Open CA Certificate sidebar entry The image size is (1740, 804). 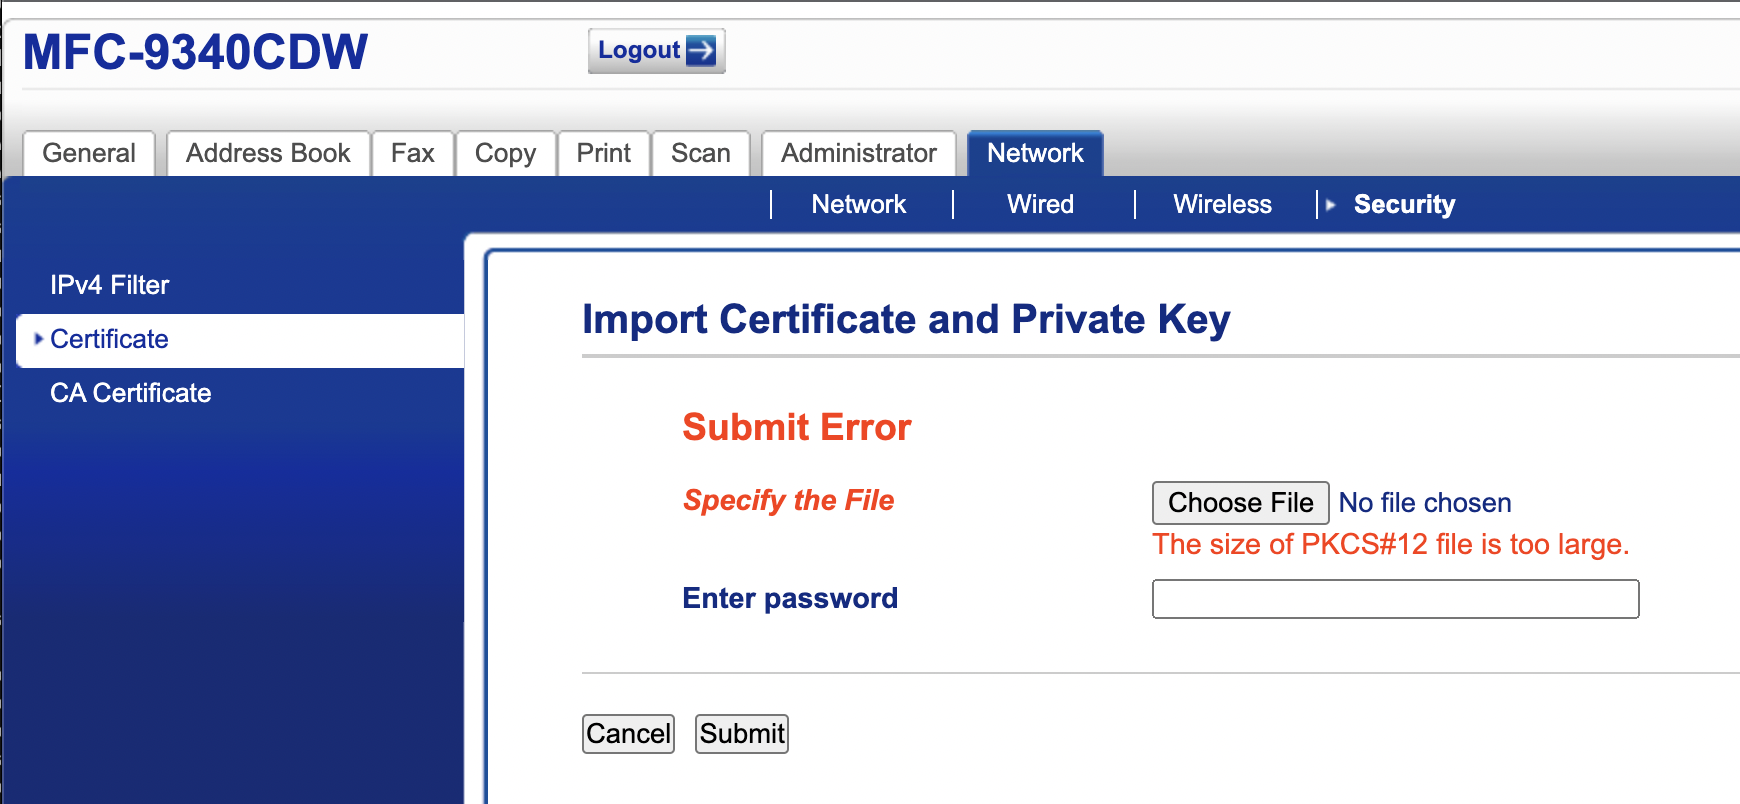[x=131, y=393]
